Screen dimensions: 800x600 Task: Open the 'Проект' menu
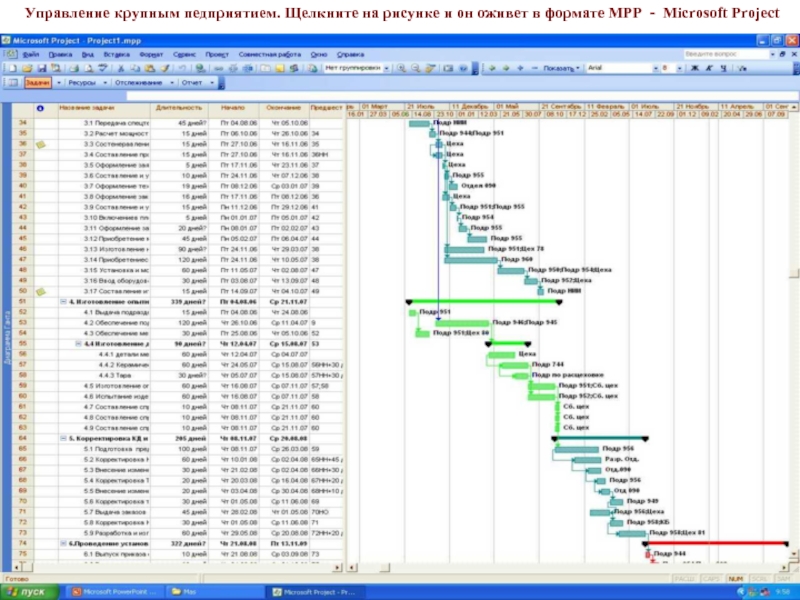click(x=217, y=55)
